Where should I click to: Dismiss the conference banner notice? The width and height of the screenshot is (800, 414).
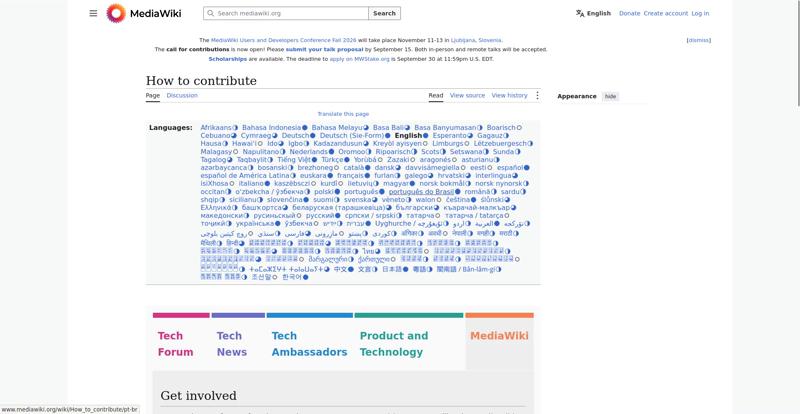pyautogui.click(x=698, y=40)
